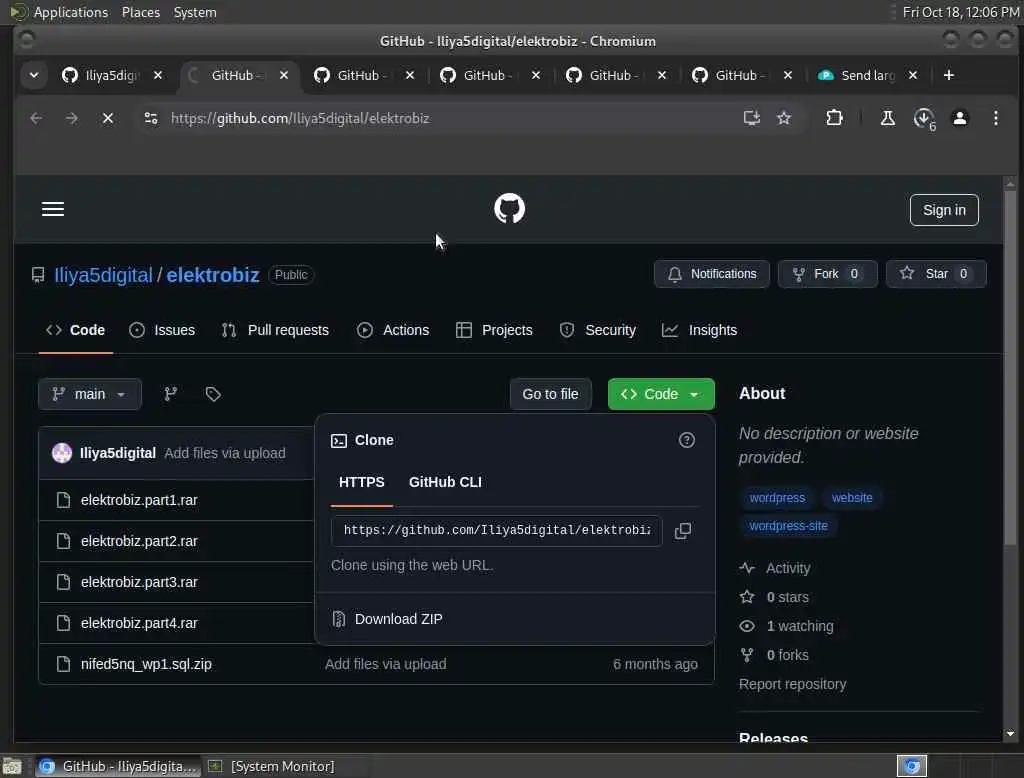Copy the HTTPS clone URL to clipboard
The width and height of the screenshot is (1024, 778).
tap(682, 530)
